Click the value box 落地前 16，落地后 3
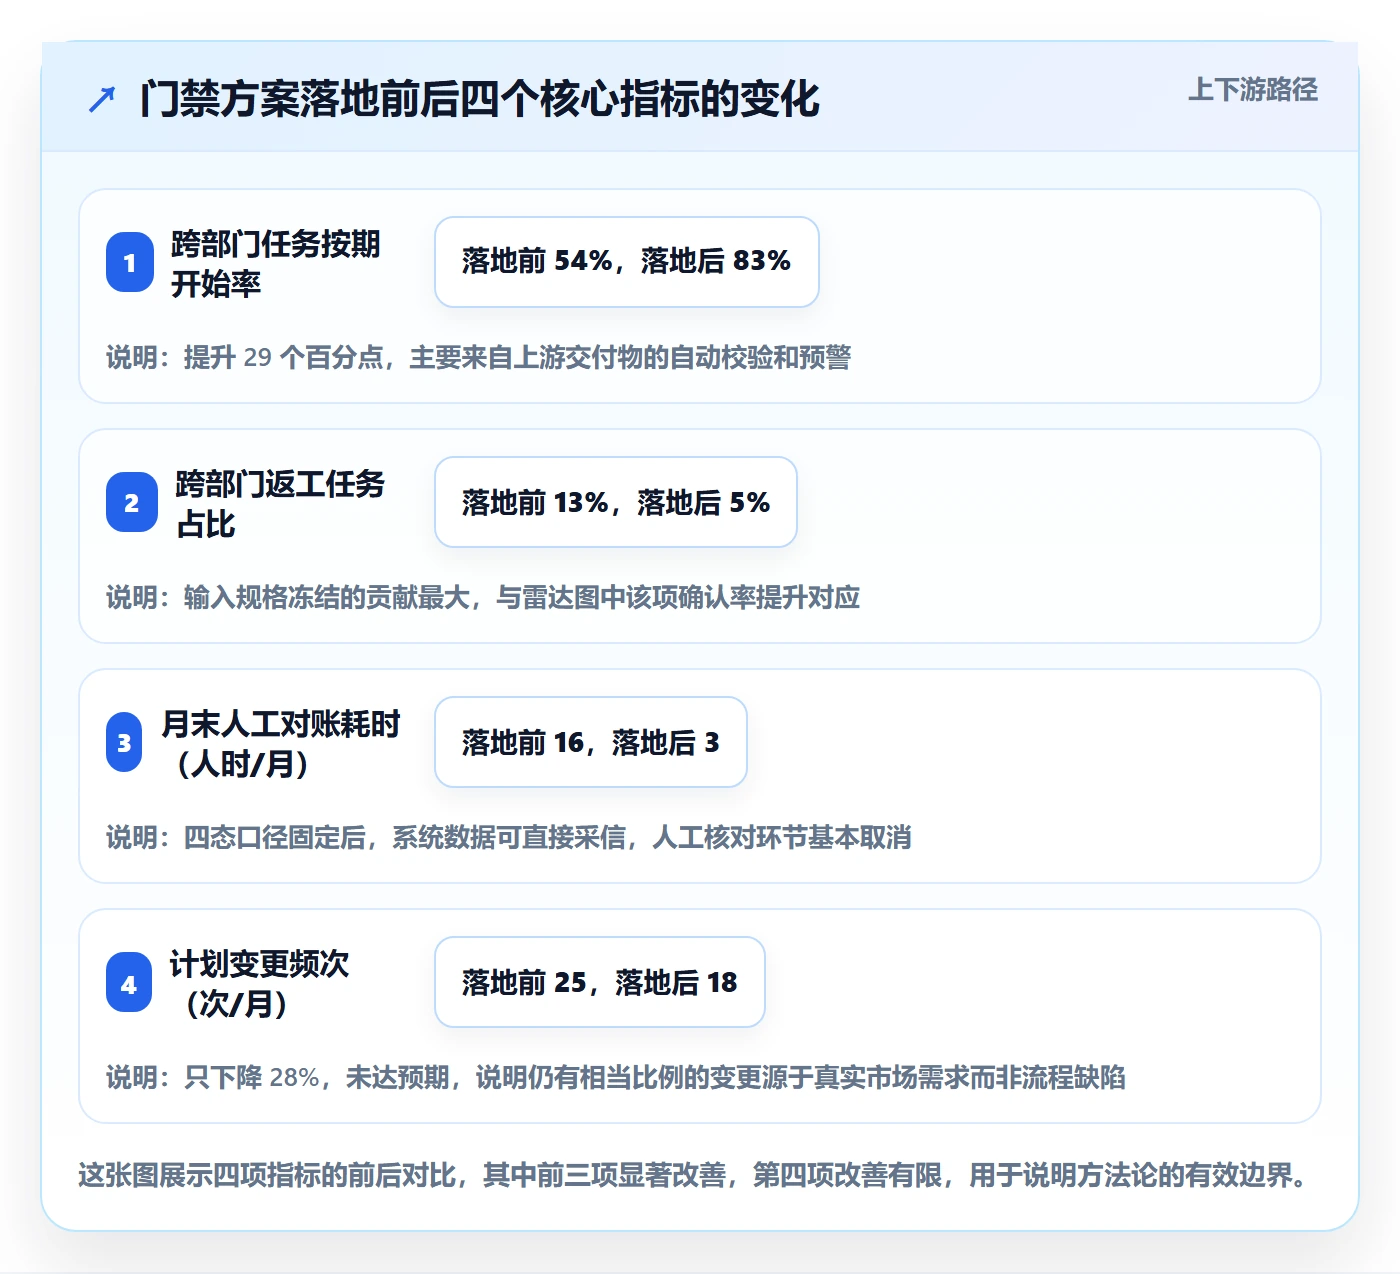This screenshot has height=1274, width=1400. [x=591, y=742]
